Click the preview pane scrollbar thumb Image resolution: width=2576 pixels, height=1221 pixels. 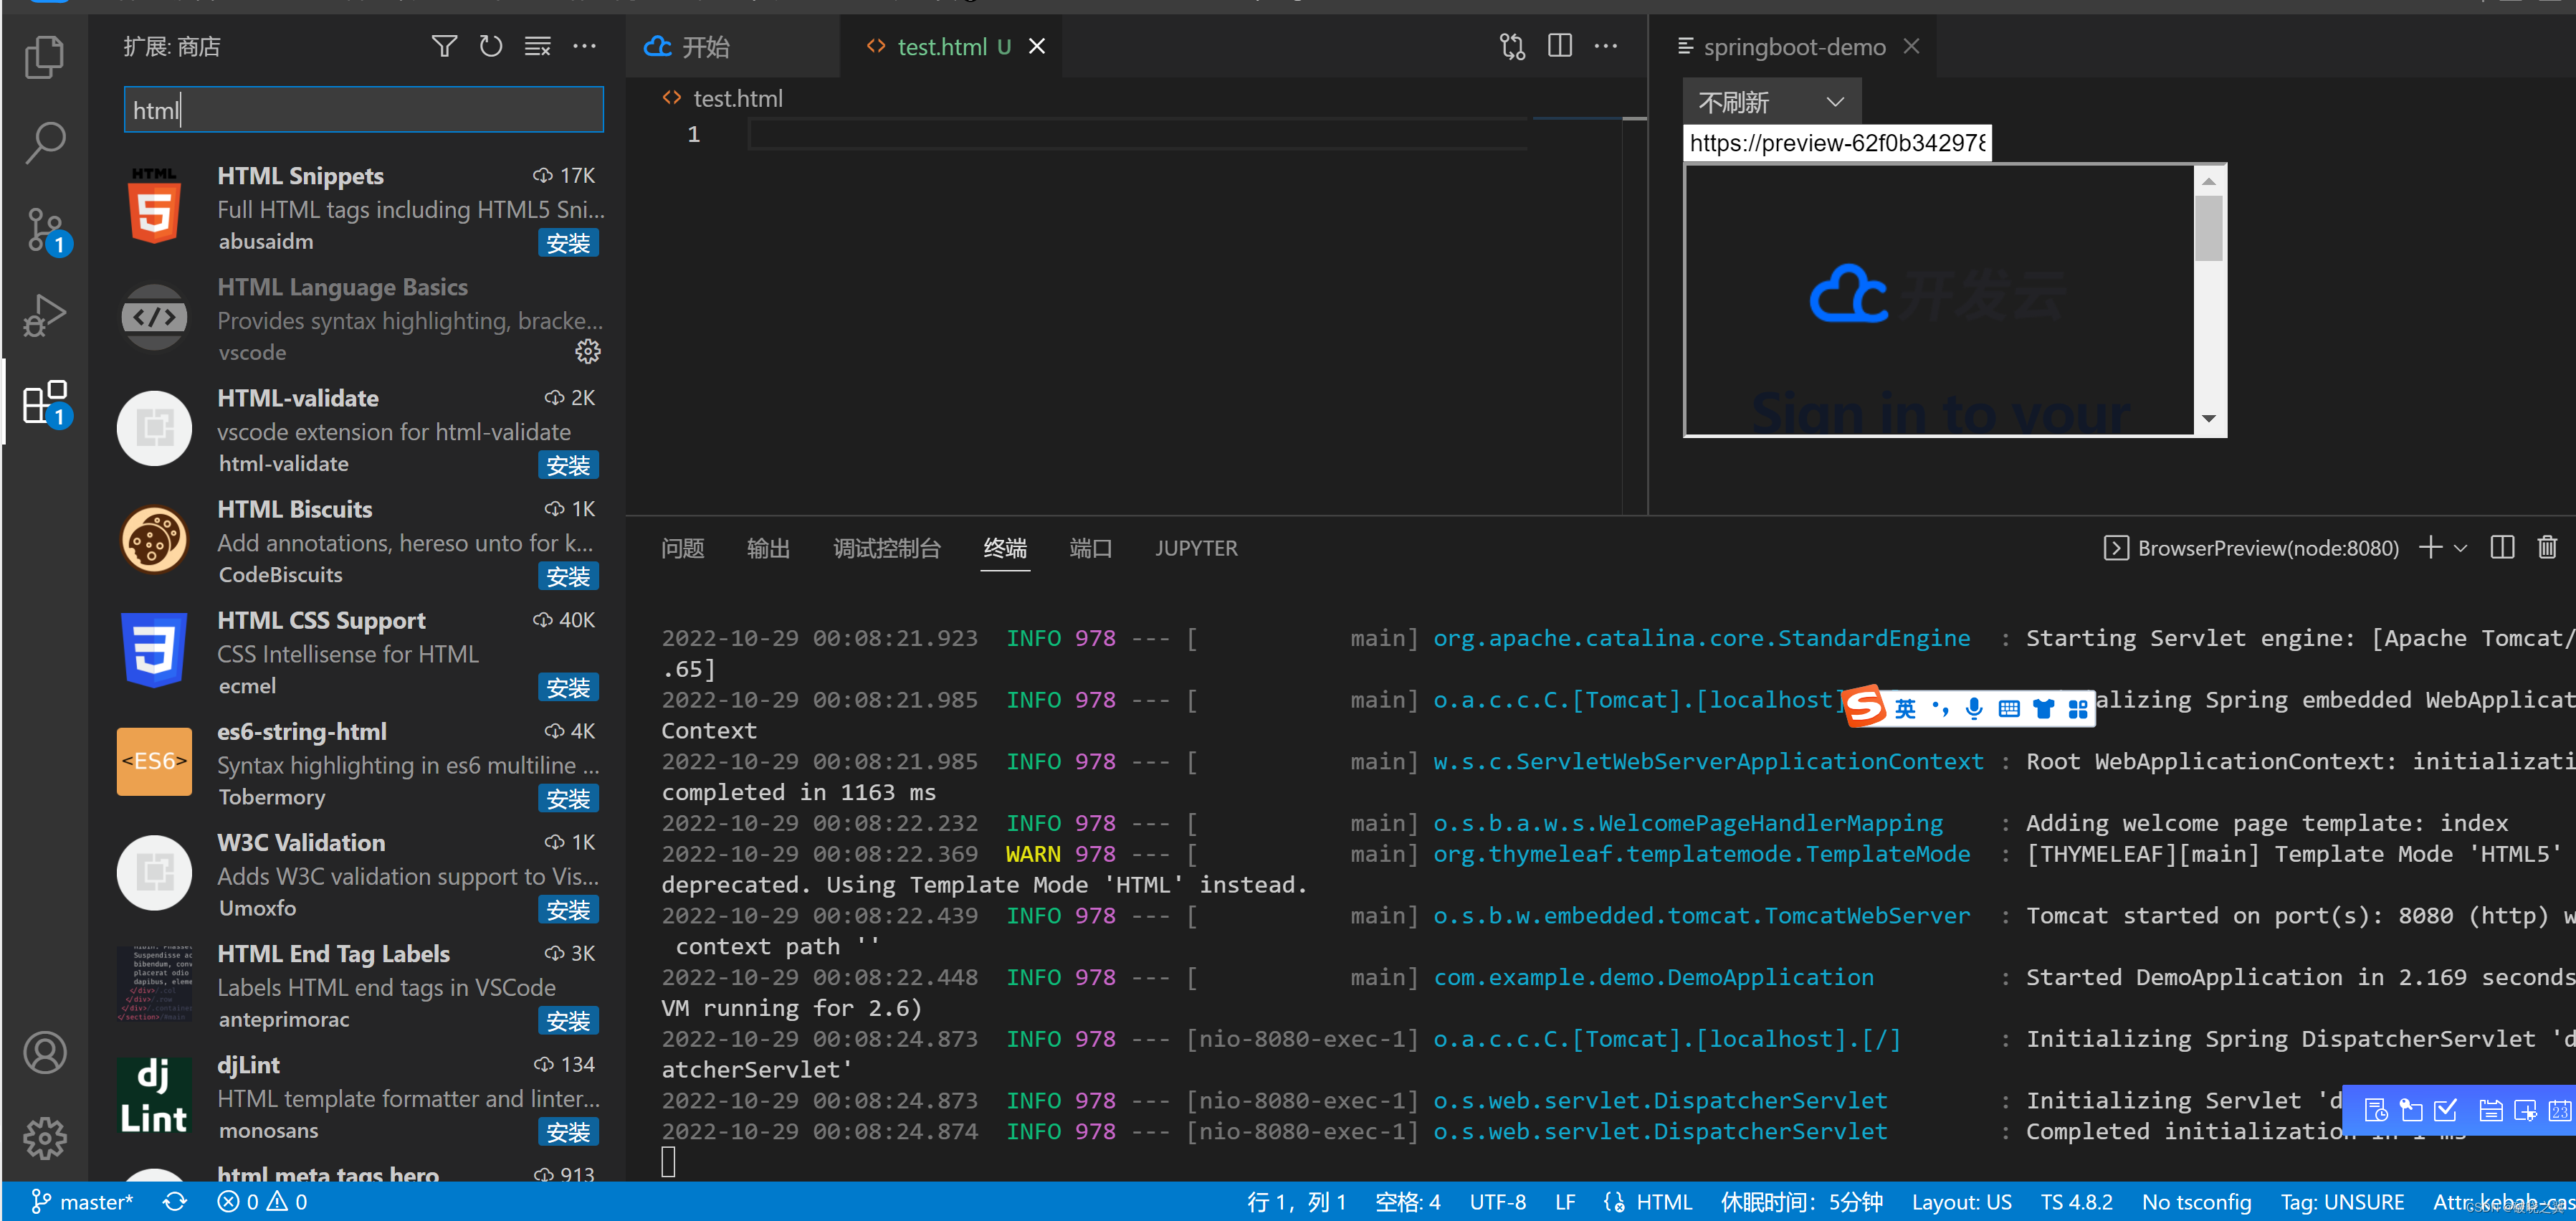click(x=2209, y=228)
